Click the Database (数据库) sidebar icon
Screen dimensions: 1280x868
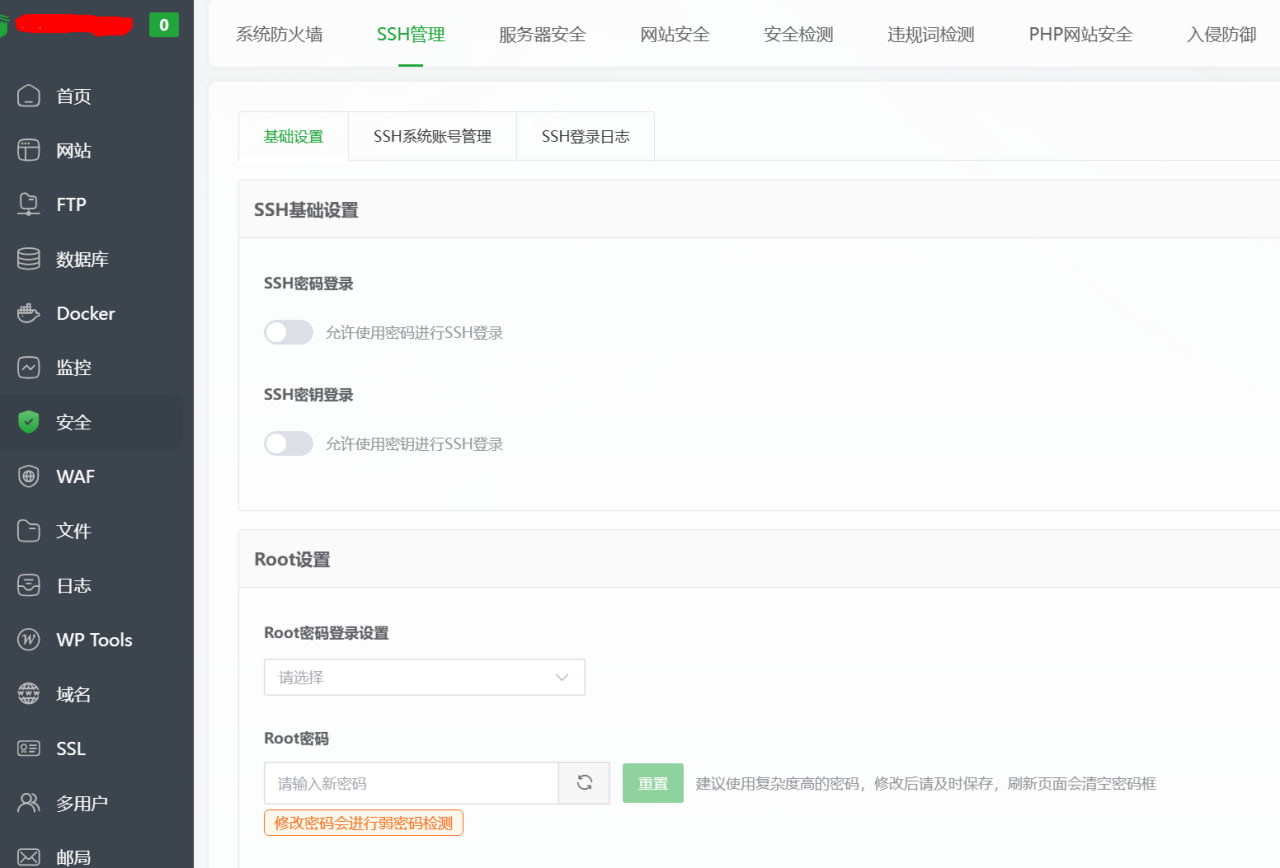(x=29, y=259)
